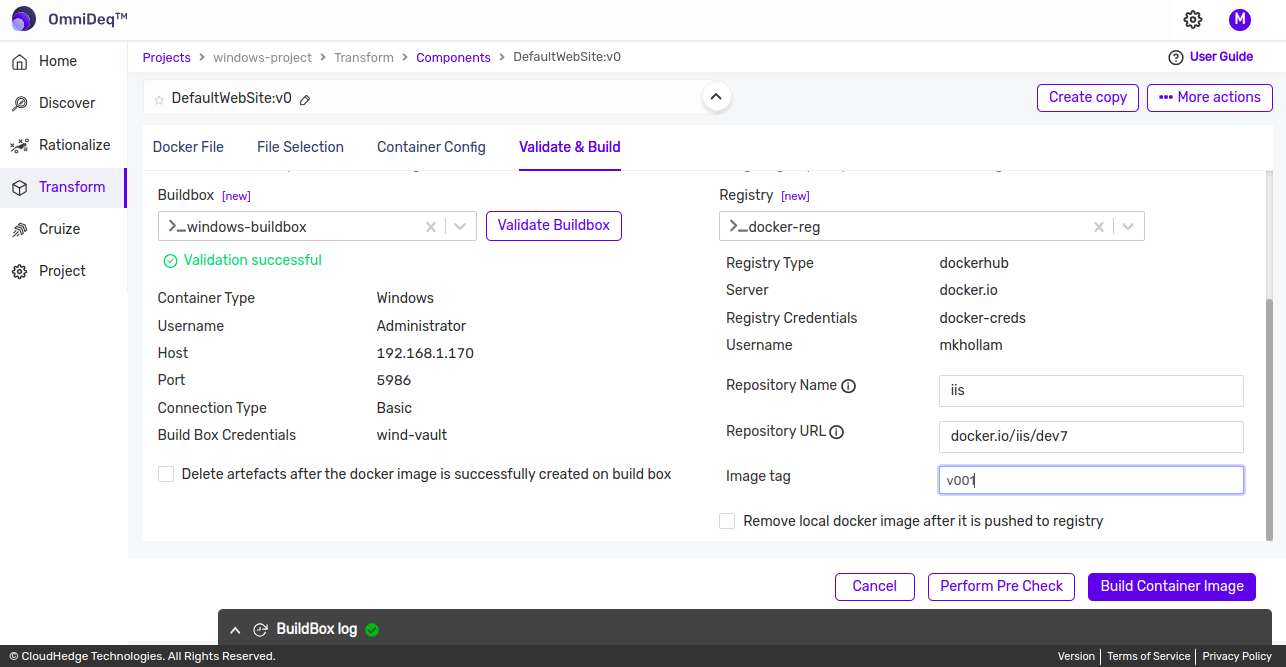This screenshot has width=1286, height=667.
Task: Click the port value 5986
Action: tap(394, 381)
